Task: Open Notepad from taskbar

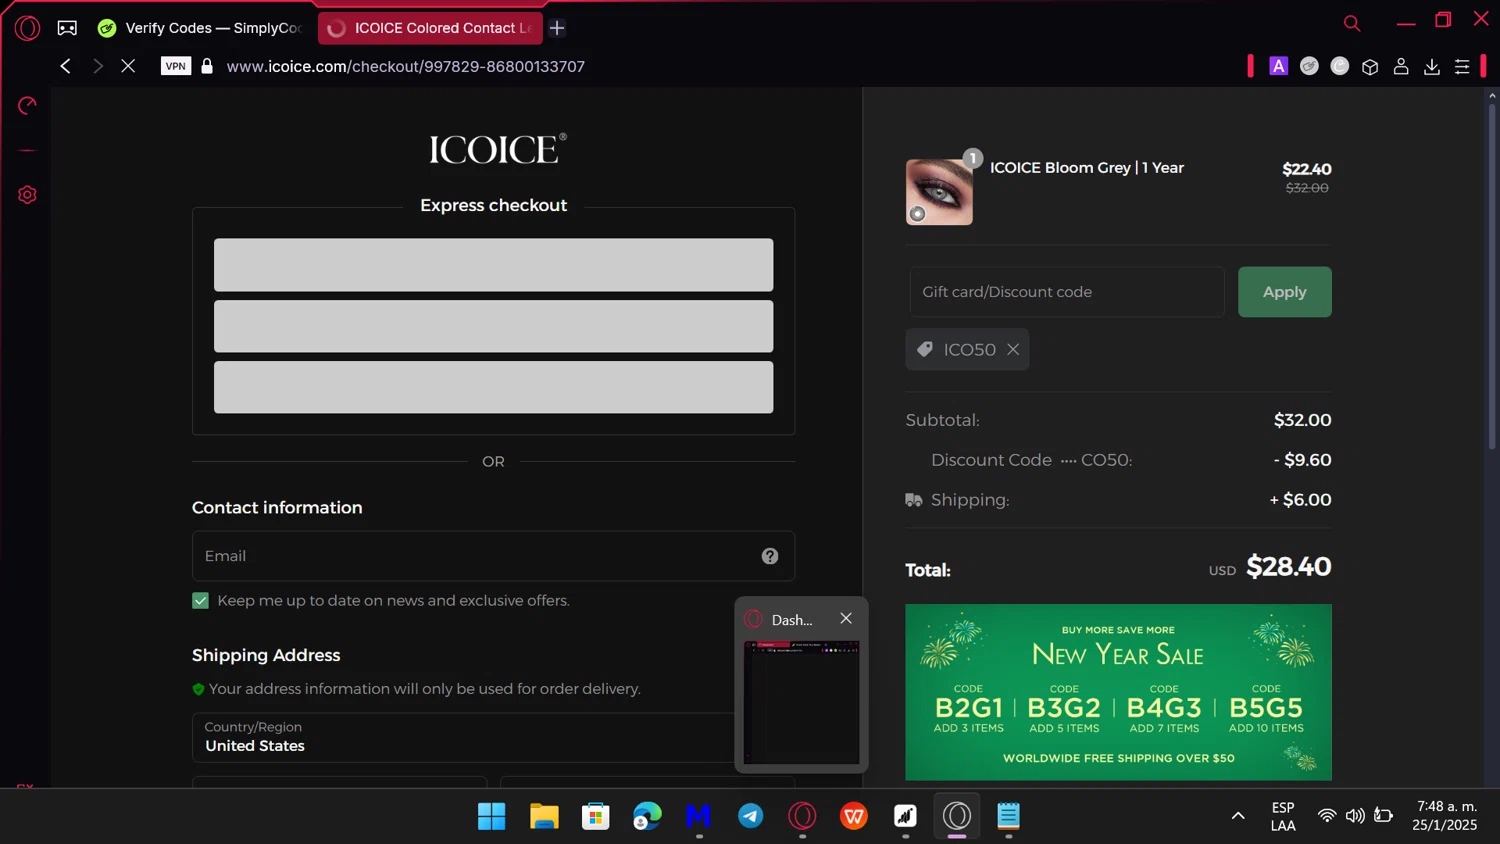Action: [x=1008, y=816]
